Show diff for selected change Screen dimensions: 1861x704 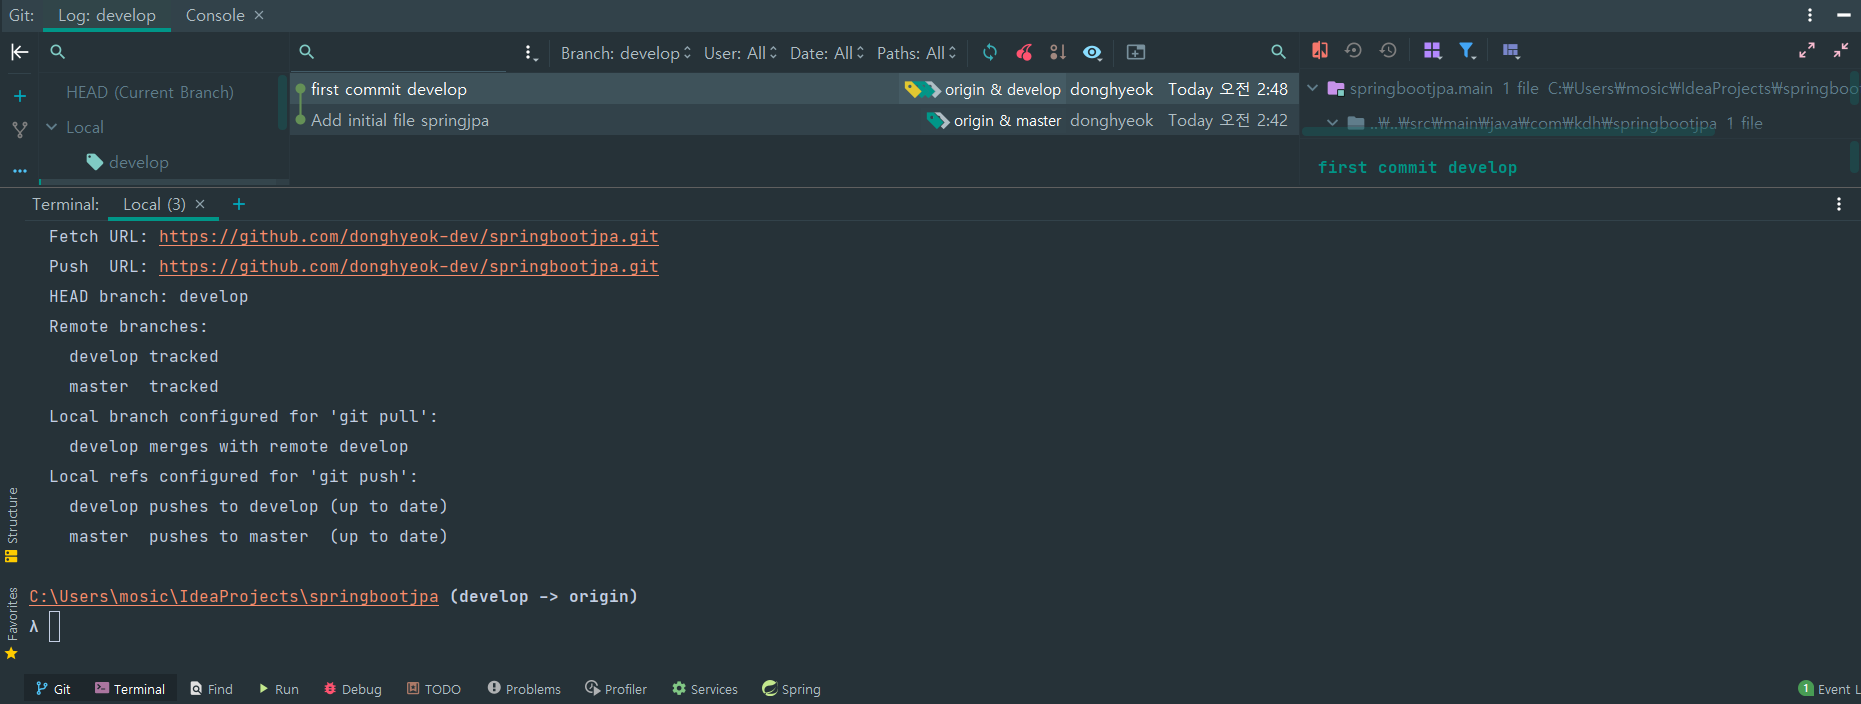pyautogui.click(x=1320, y=50)
